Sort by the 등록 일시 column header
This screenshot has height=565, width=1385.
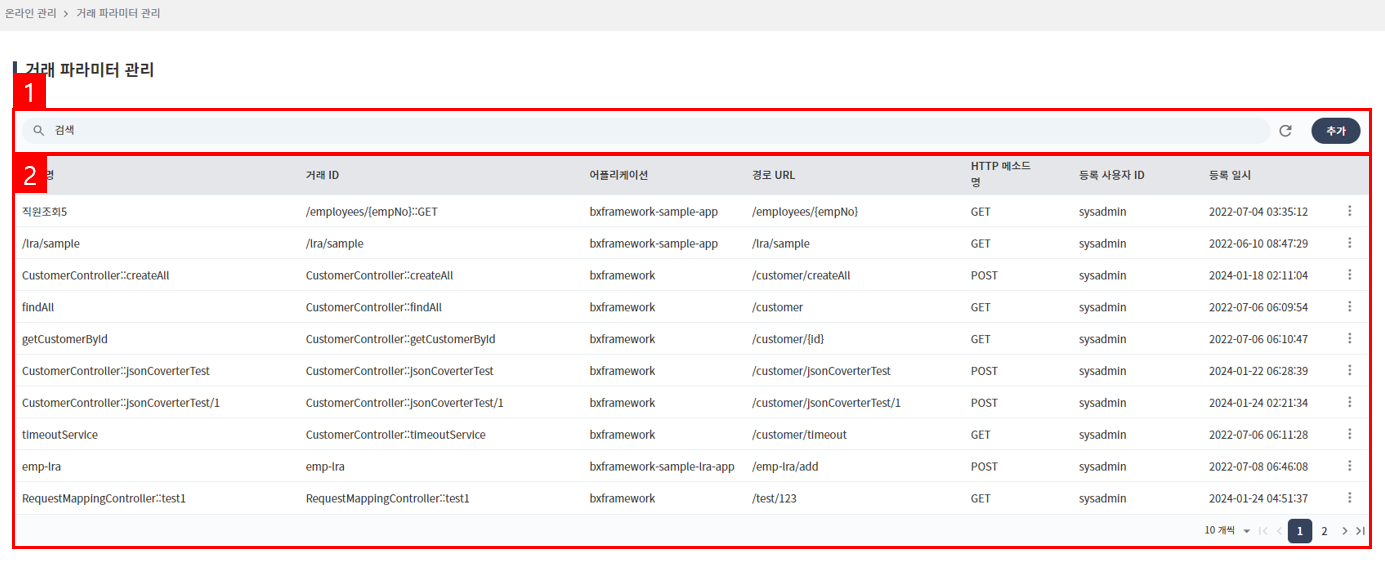pos(1229,175)
